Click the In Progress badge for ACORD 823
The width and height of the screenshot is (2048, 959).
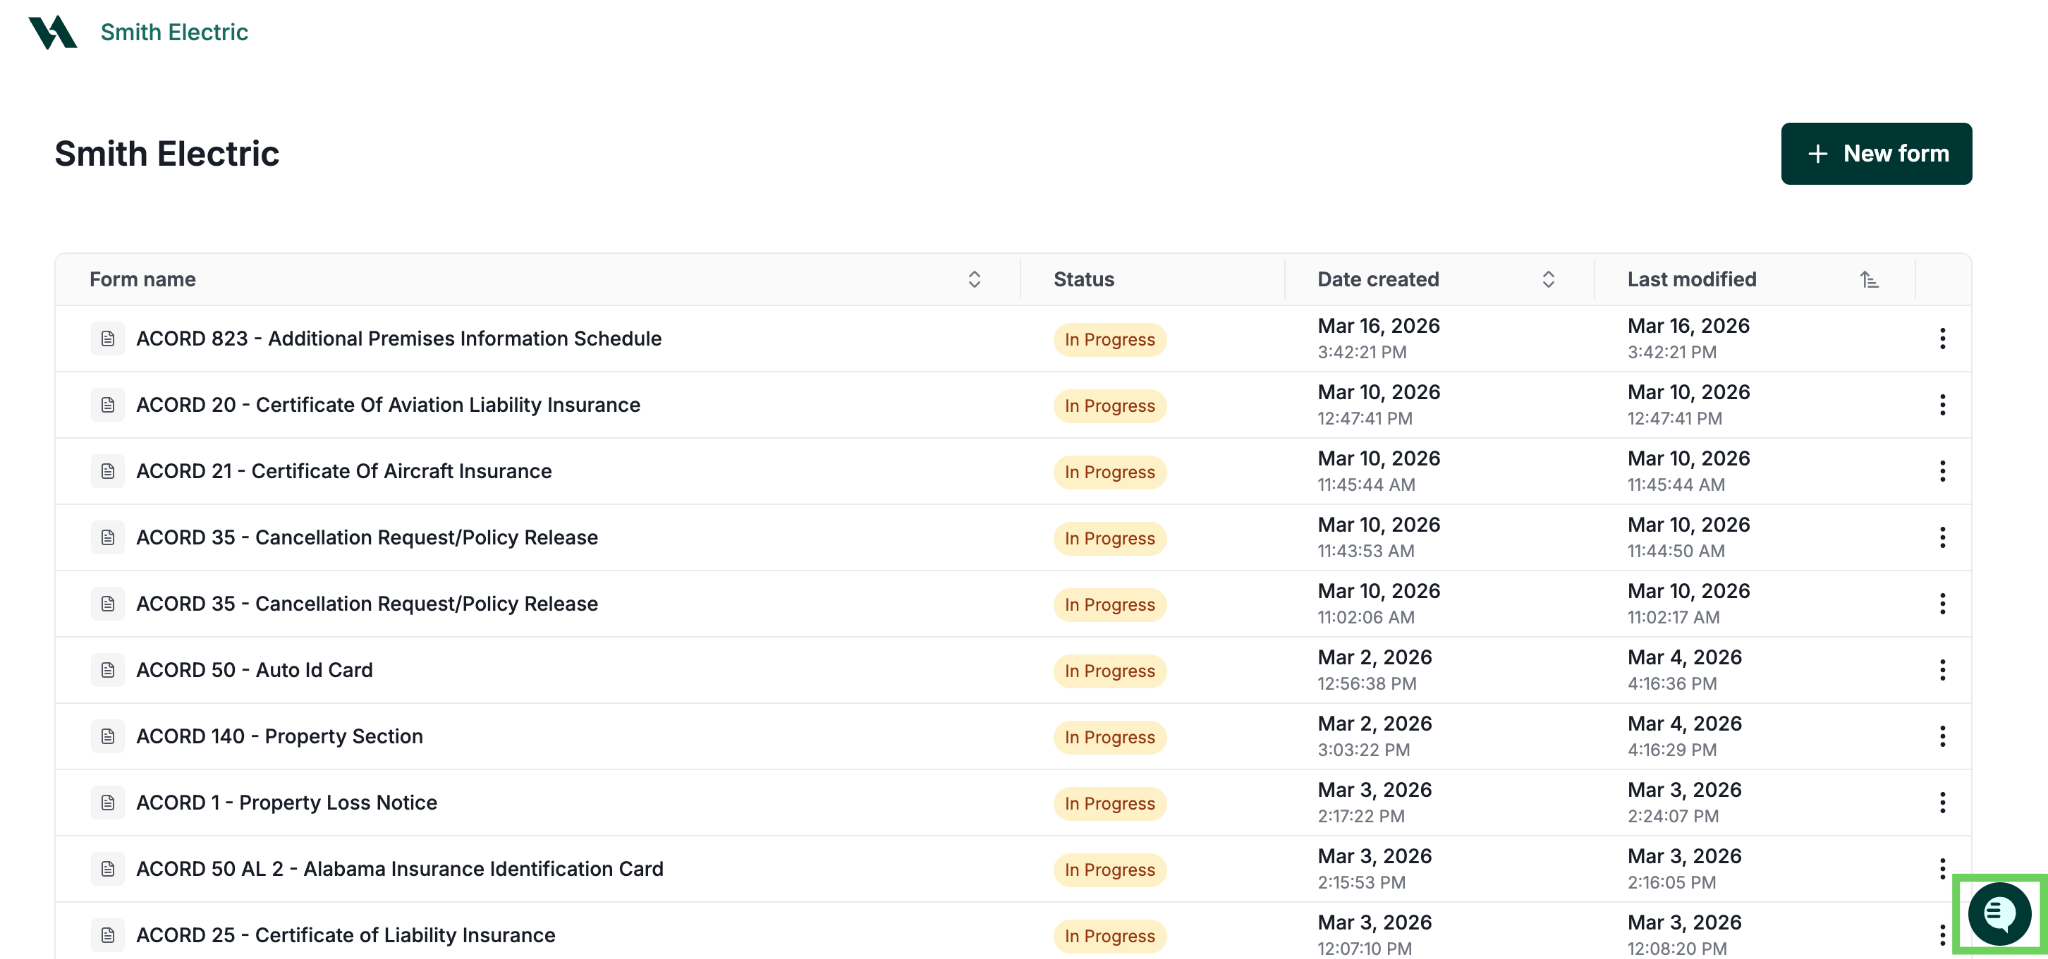[1110, 340]
